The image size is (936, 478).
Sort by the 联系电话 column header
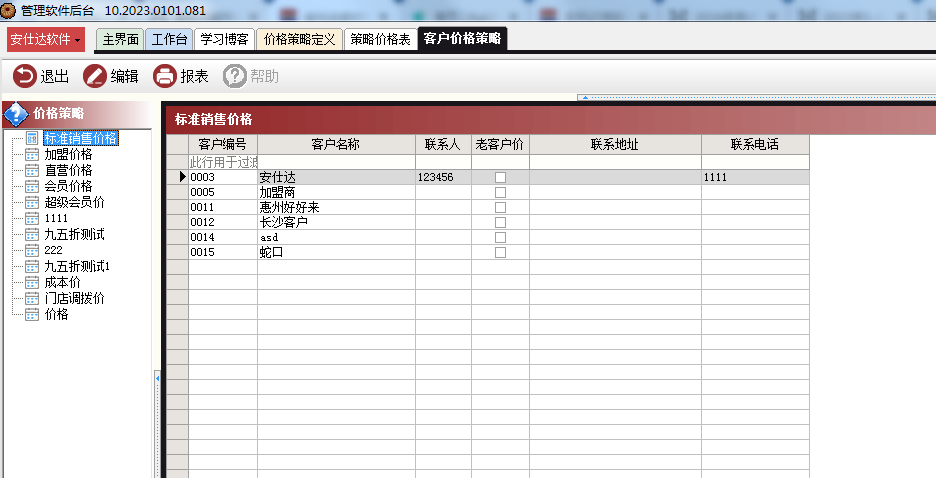(x=756, y=144)
